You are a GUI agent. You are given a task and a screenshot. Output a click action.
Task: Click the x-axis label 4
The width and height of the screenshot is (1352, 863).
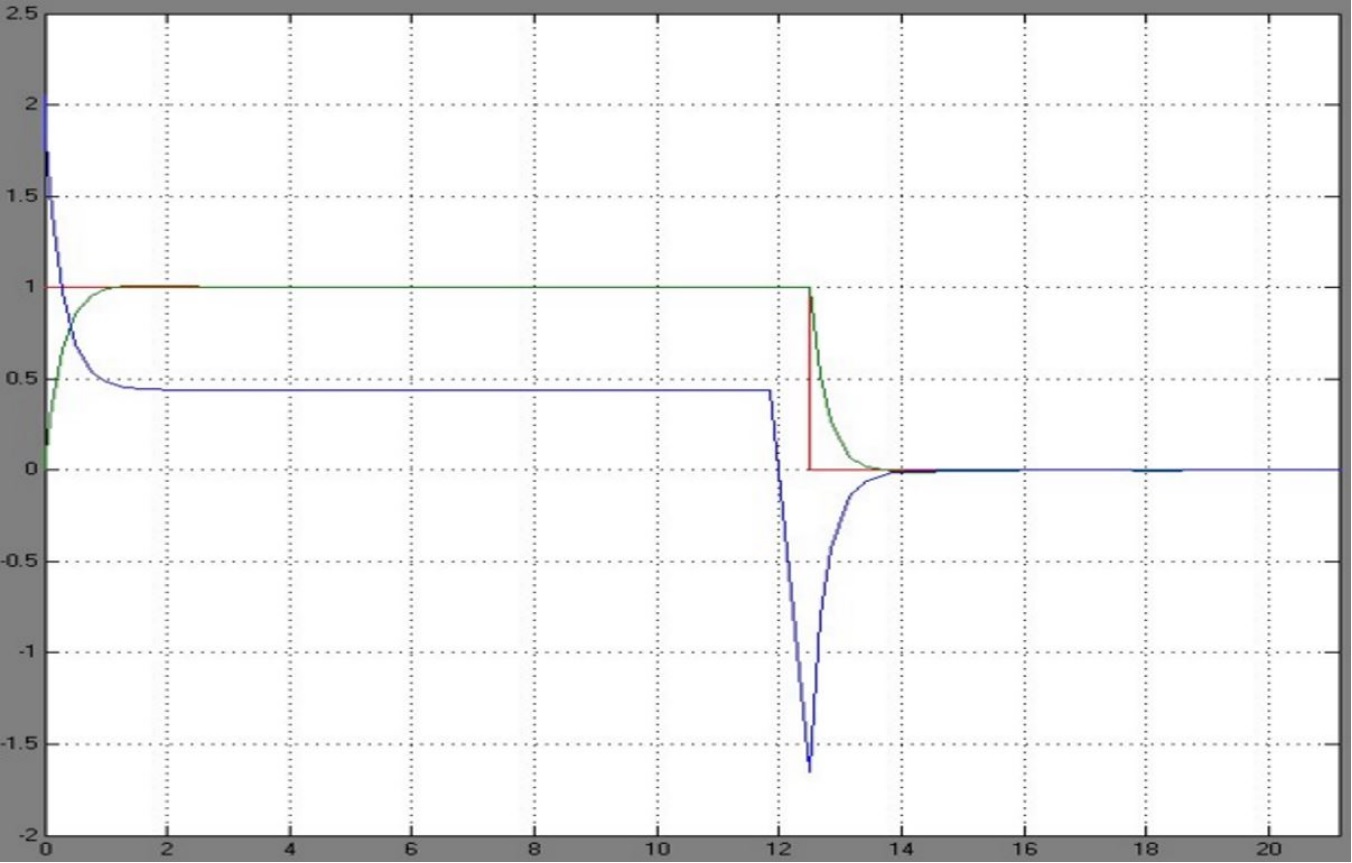289,852
